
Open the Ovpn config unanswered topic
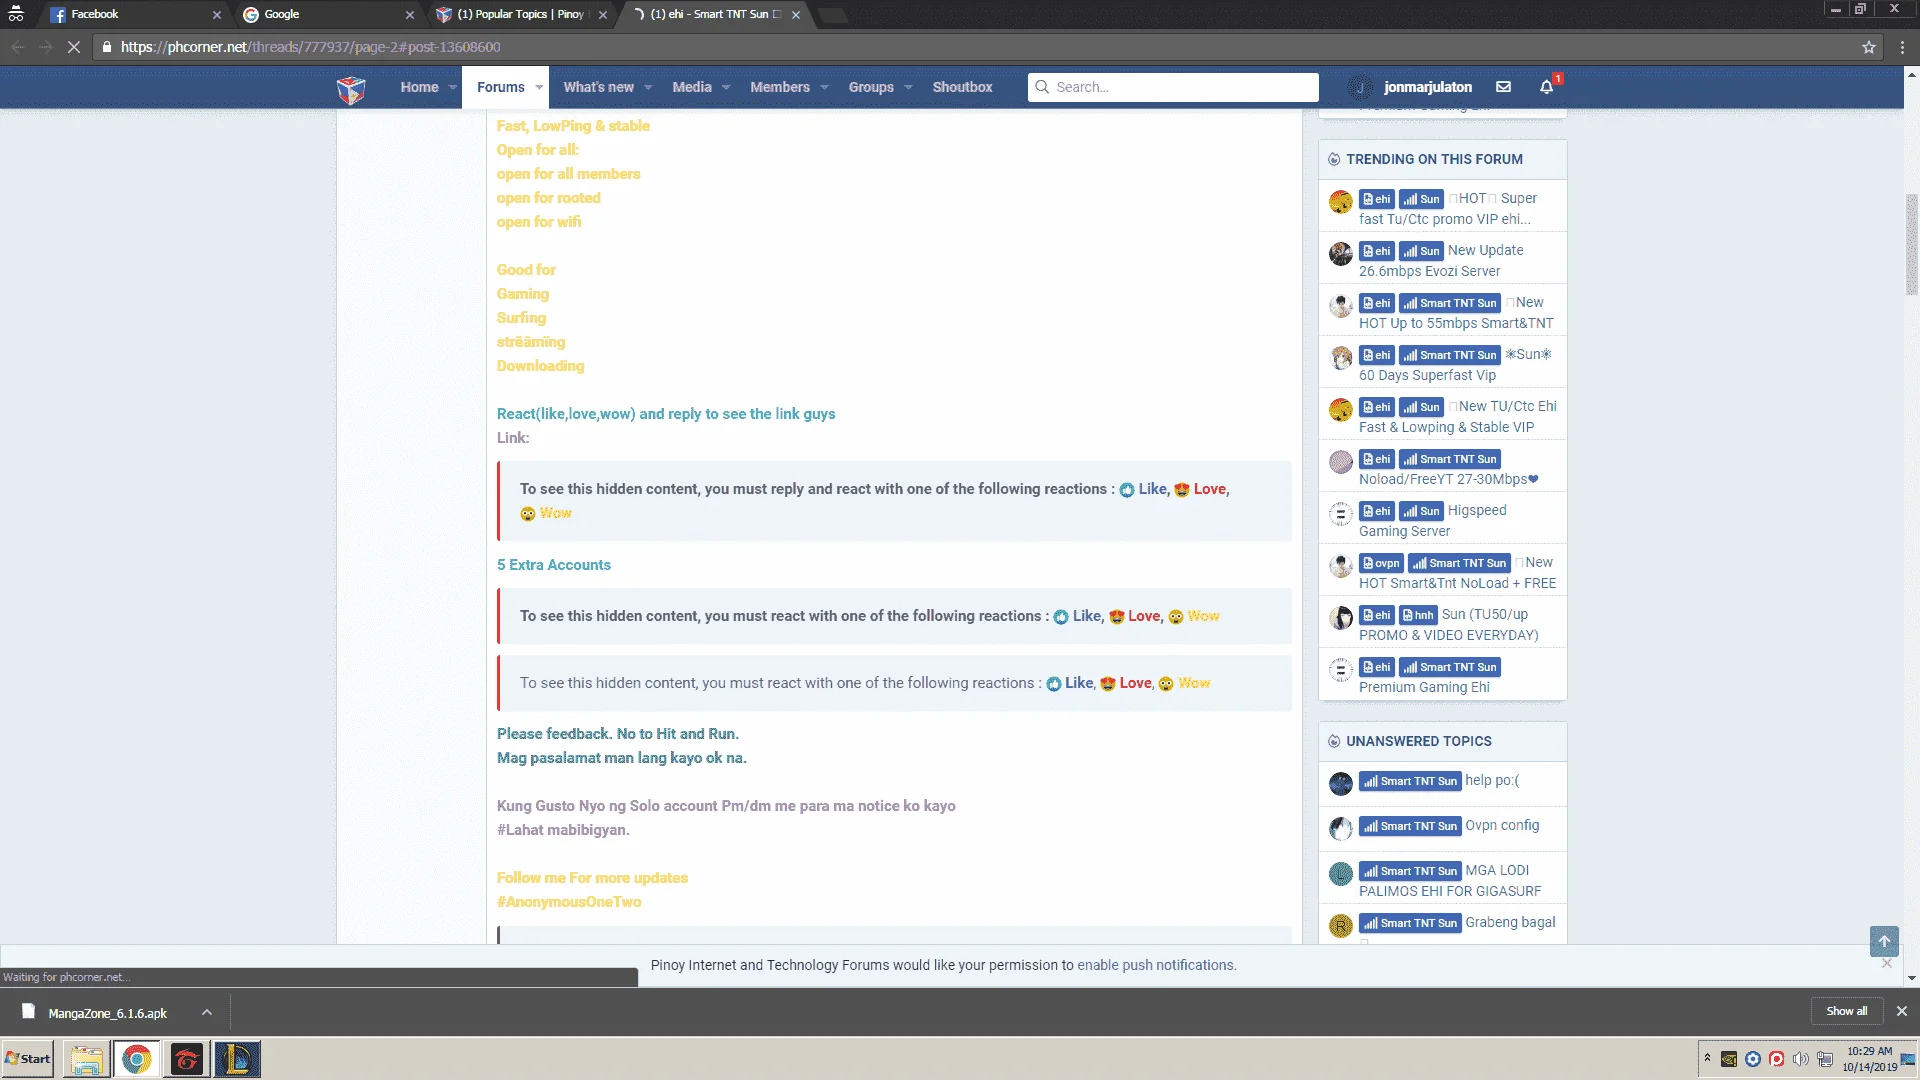pos(1502,825)
